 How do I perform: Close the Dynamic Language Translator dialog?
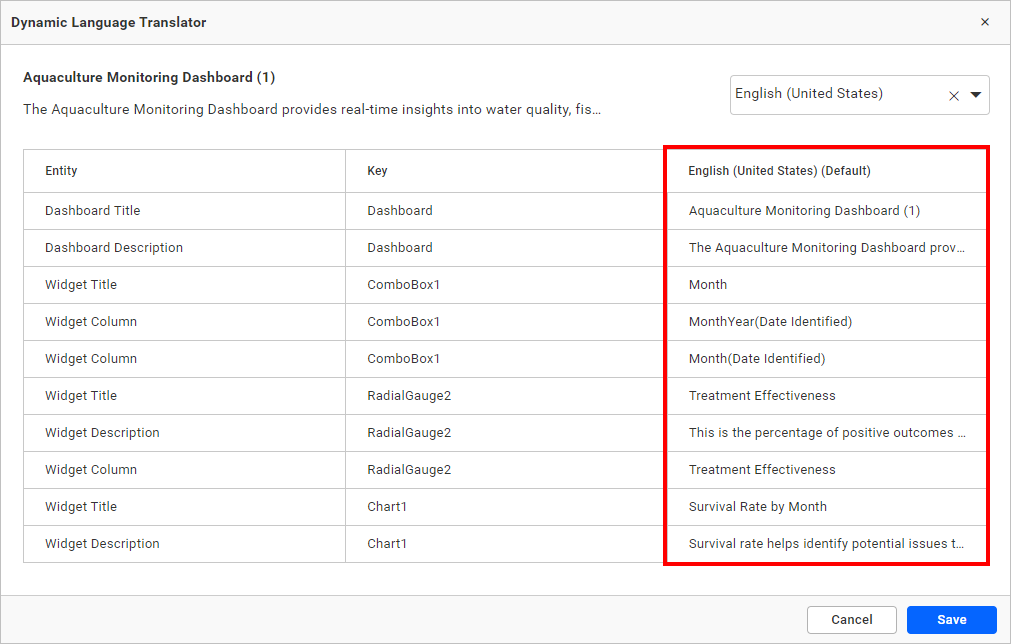985,21
